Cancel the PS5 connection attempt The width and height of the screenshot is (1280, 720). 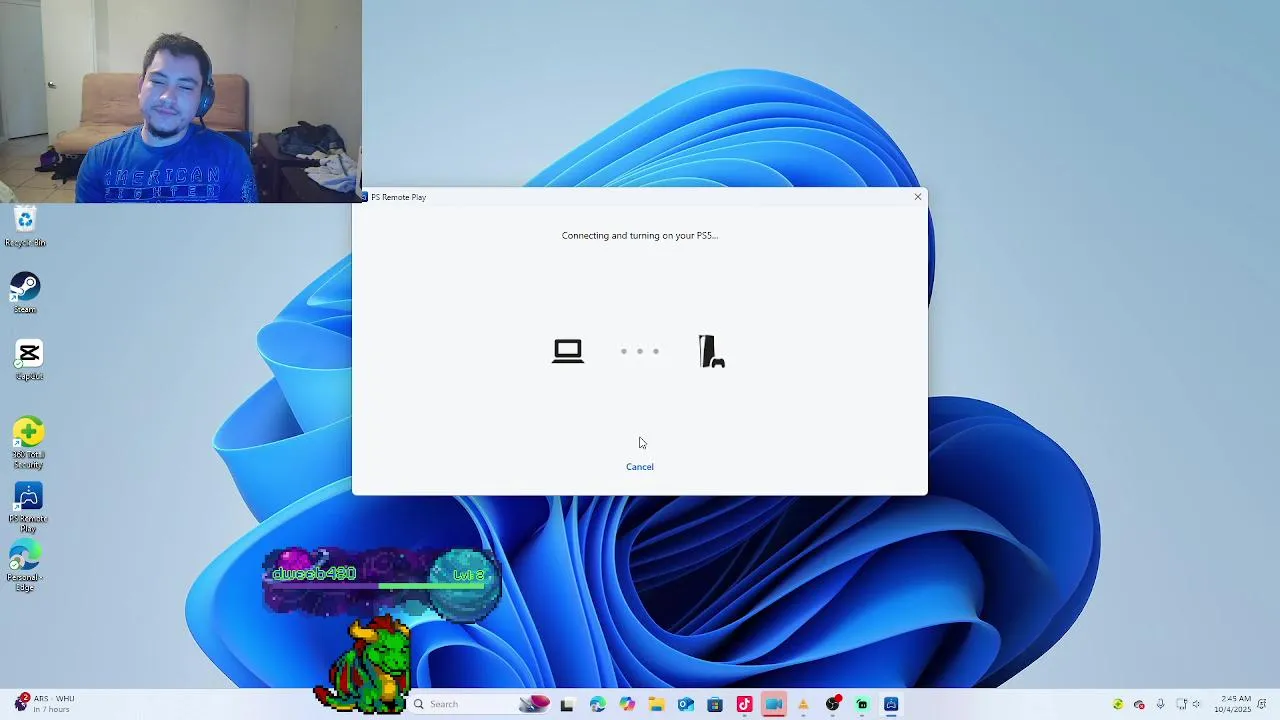(x=640, y=467)
